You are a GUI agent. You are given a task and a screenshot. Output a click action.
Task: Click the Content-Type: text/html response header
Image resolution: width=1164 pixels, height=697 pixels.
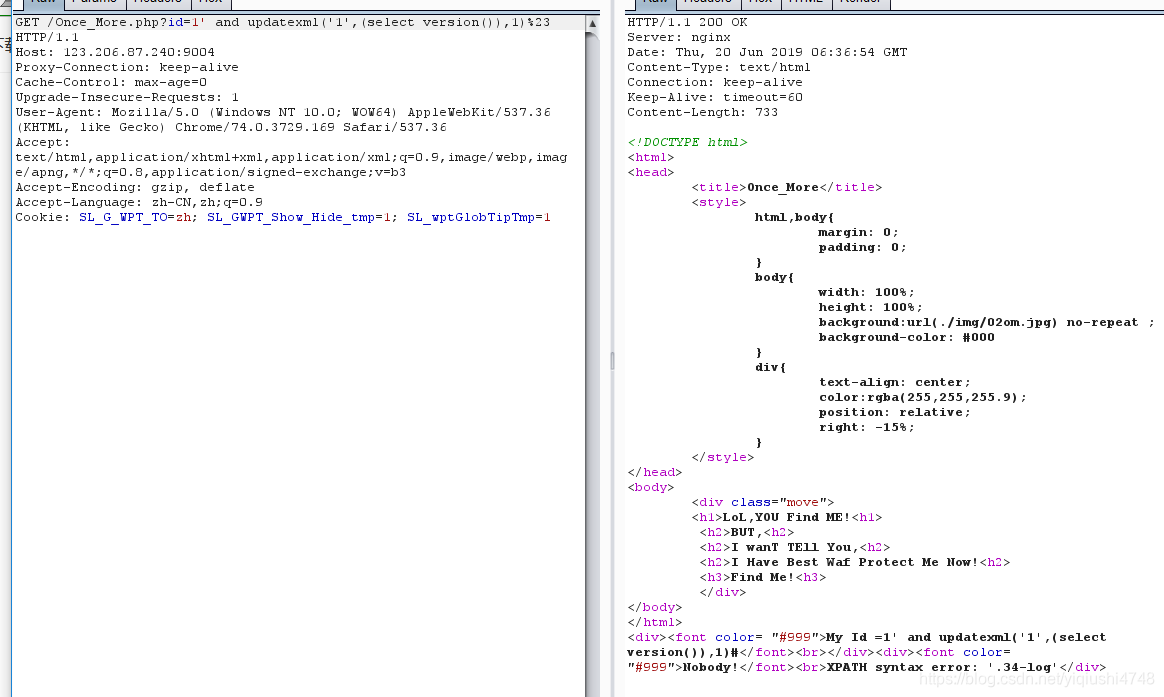click(719, 67)
